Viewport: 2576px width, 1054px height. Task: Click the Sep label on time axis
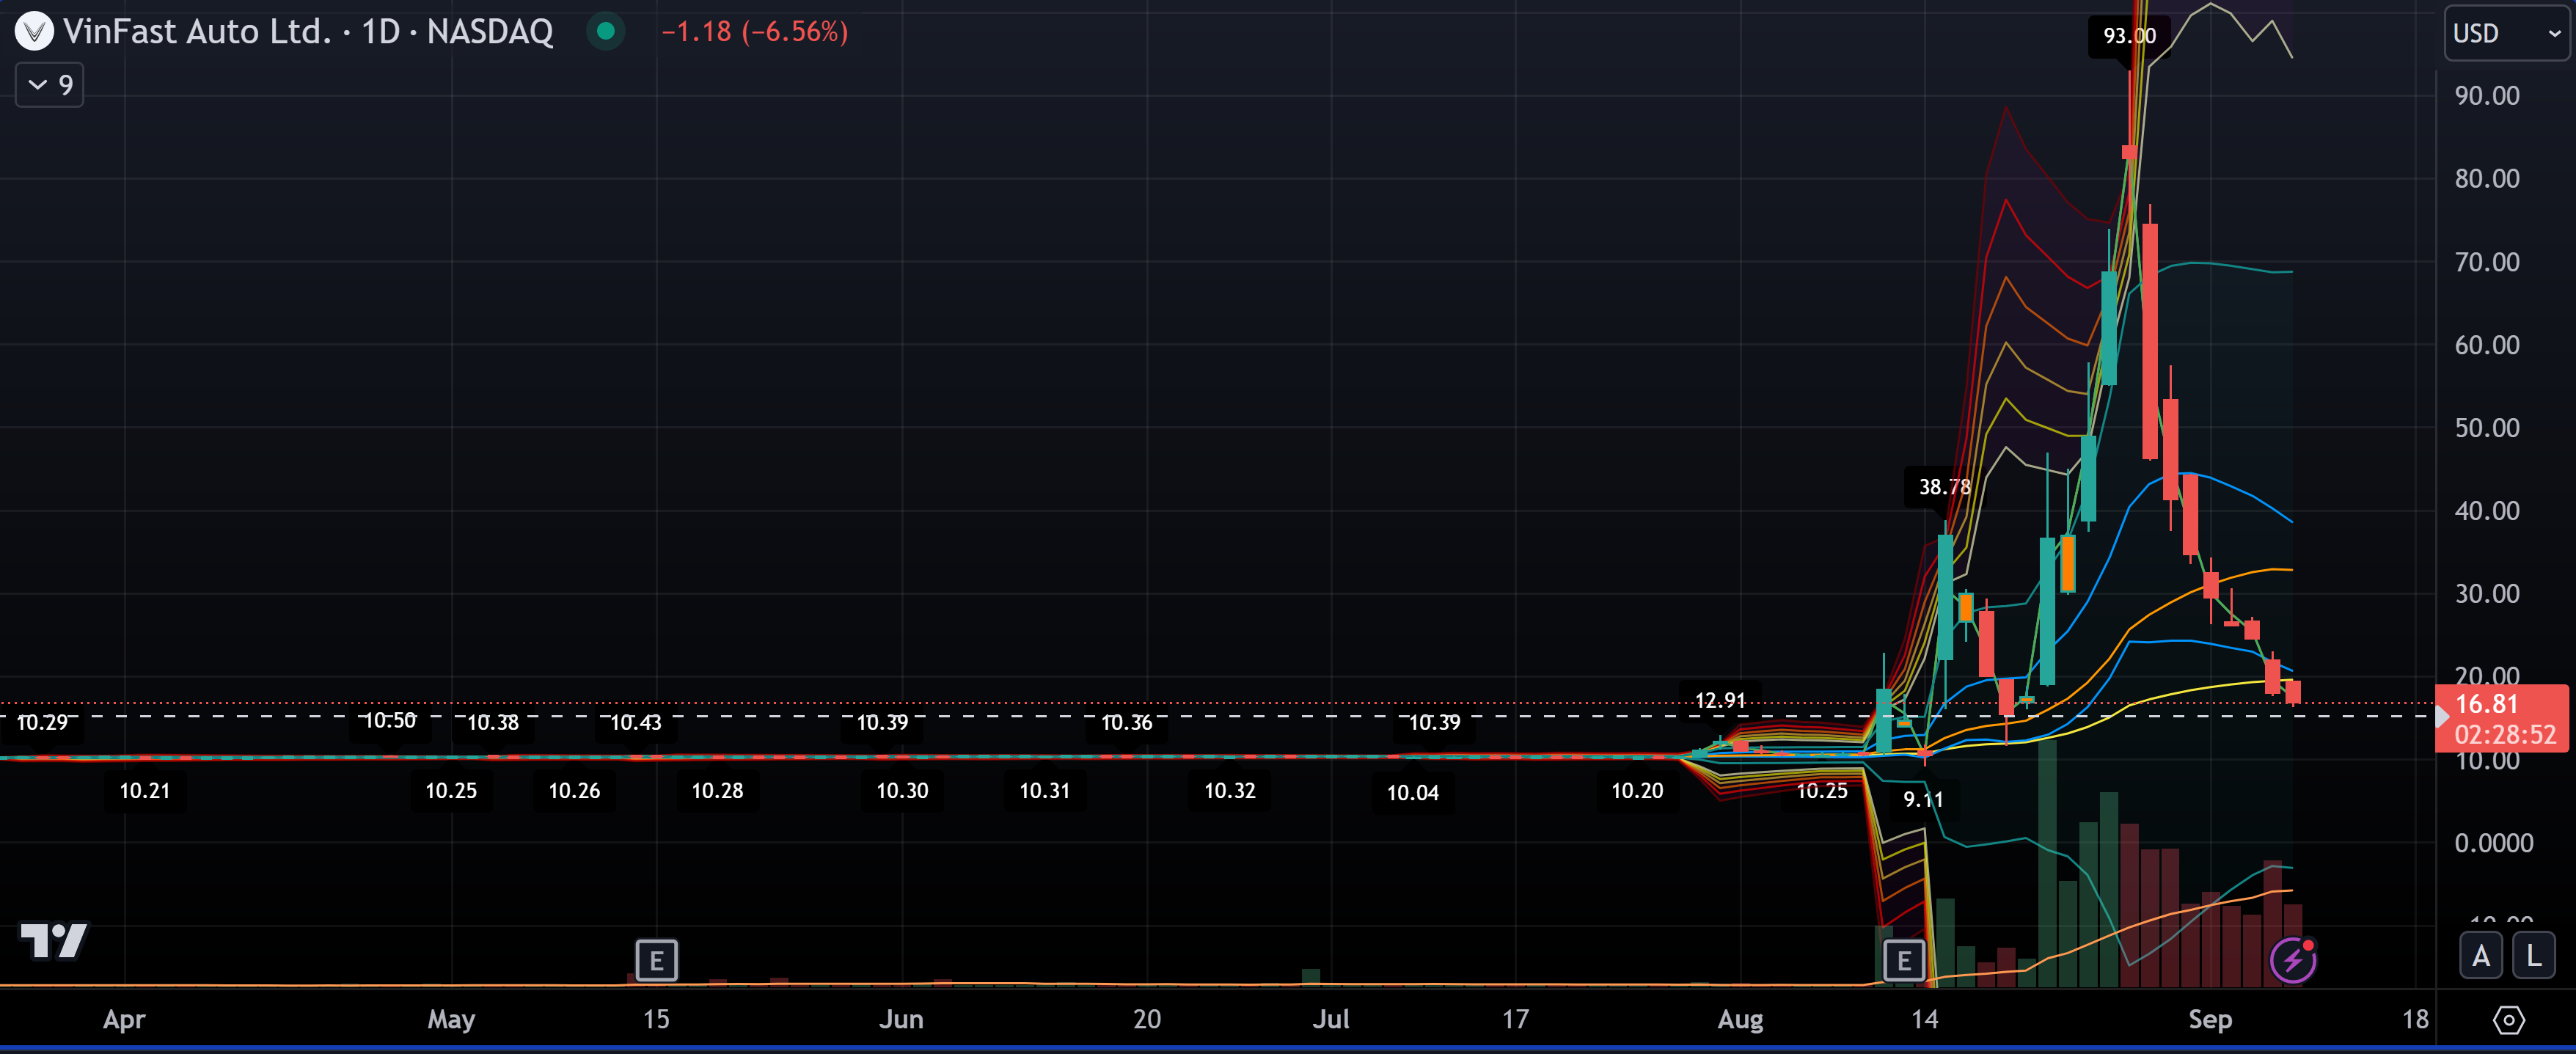pos(2210,1019)
